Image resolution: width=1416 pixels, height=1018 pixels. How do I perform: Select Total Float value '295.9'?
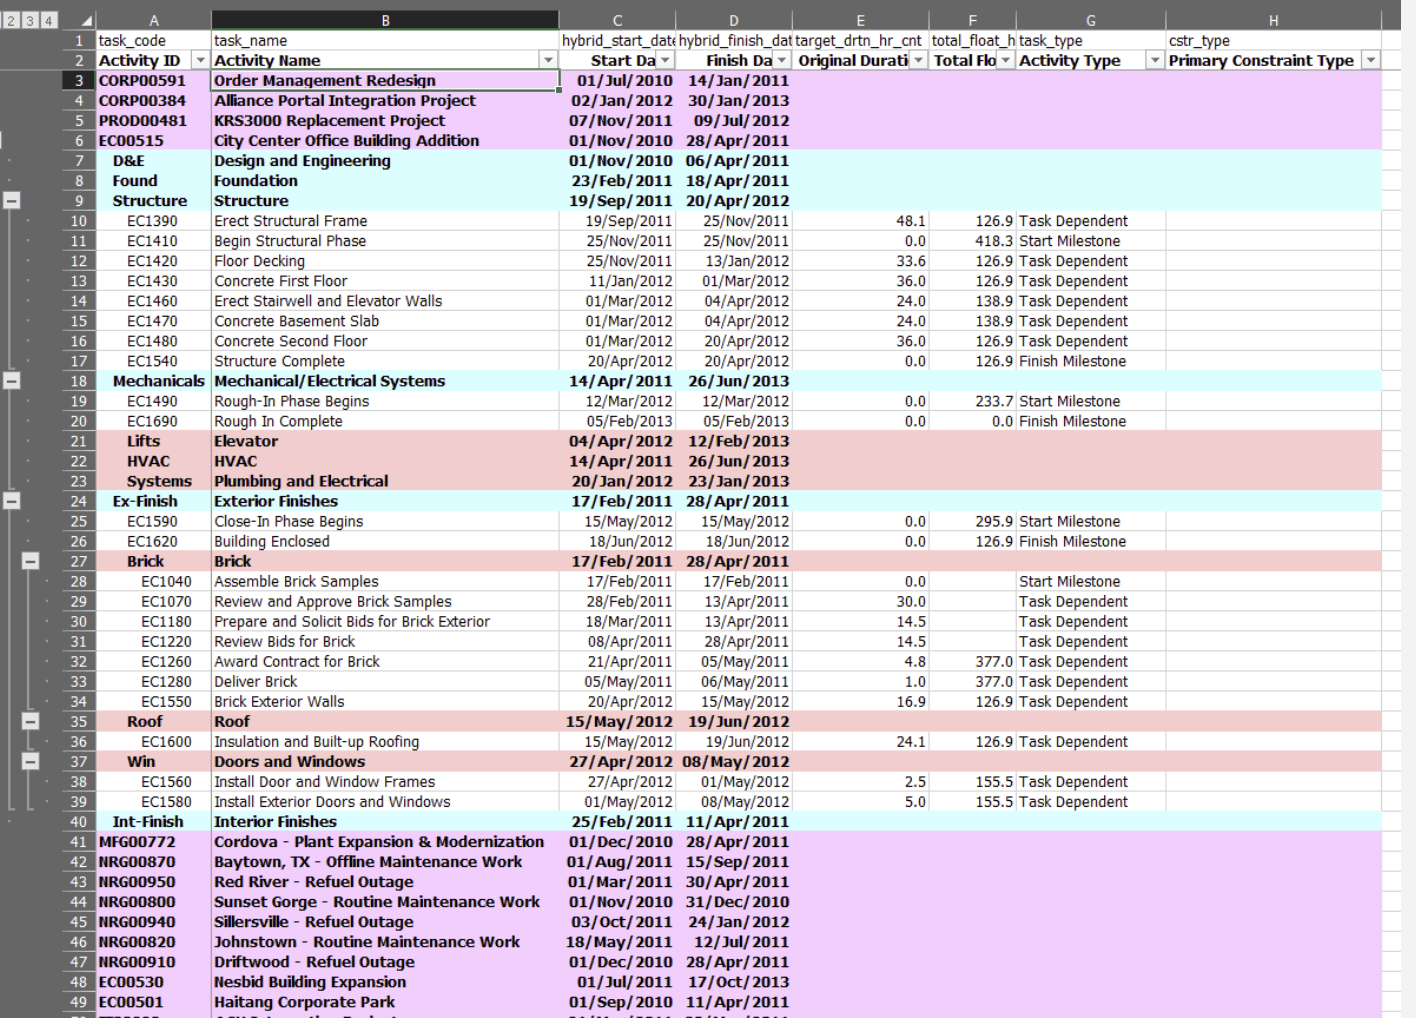(x=972, y=521)
